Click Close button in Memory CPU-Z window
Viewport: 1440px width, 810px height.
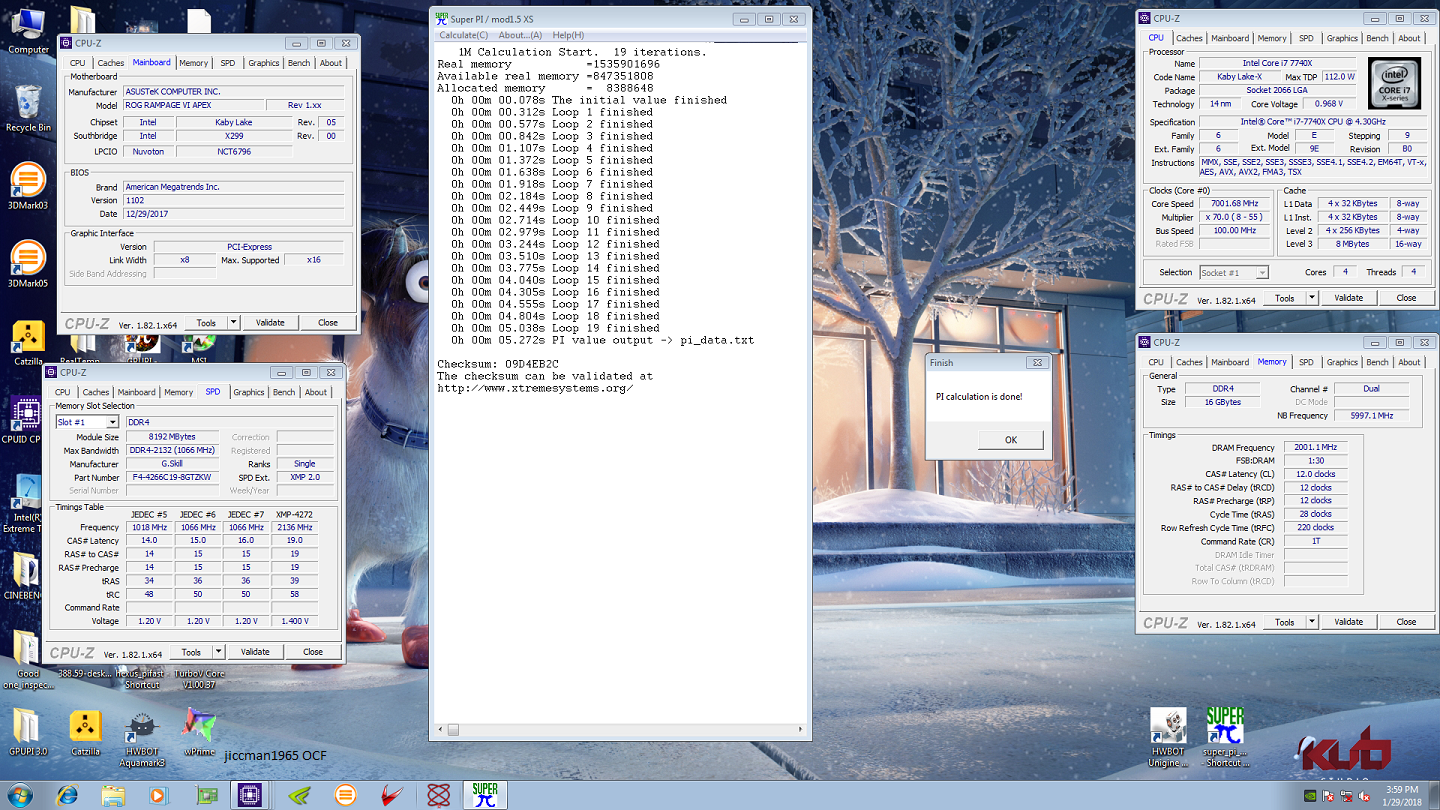coord(1406,622)
